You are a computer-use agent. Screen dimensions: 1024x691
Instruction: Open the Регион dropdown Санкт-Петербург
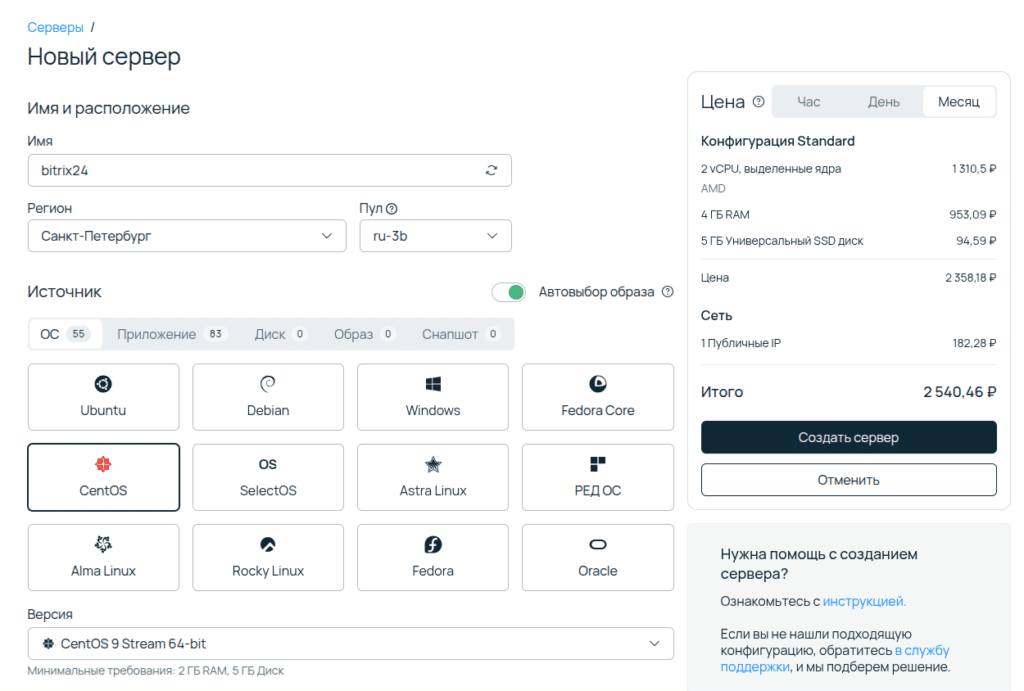coord(187,236)
